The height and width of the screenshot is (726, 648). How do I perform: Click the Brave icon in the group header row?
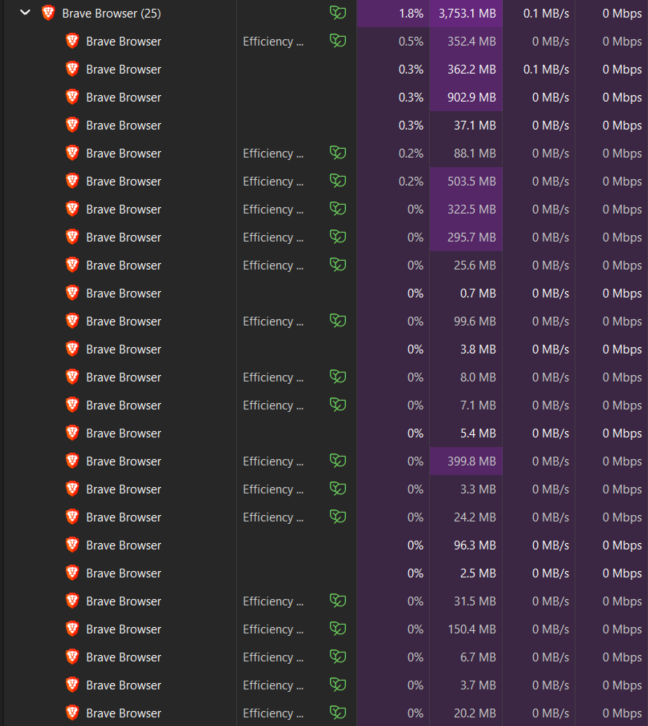pos(48,14)
